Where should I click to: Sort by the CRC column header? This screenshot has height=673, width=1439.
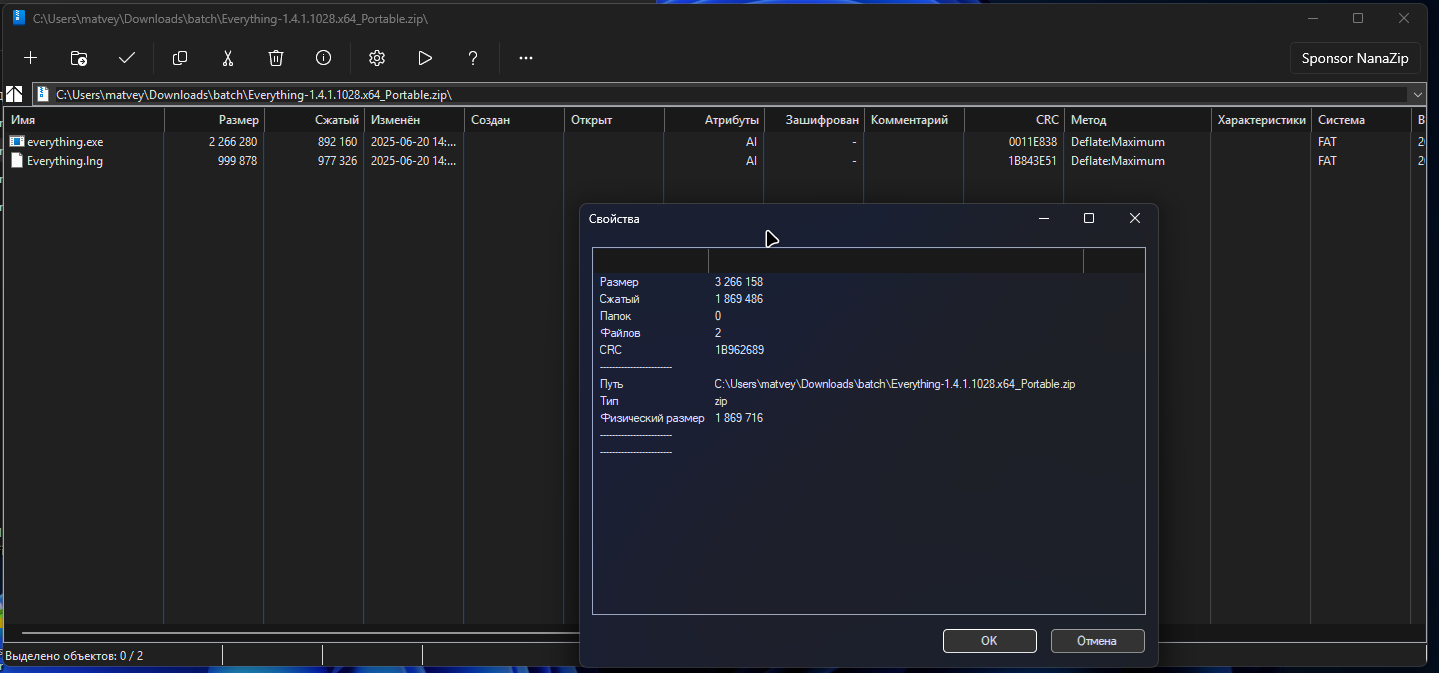1014,120
